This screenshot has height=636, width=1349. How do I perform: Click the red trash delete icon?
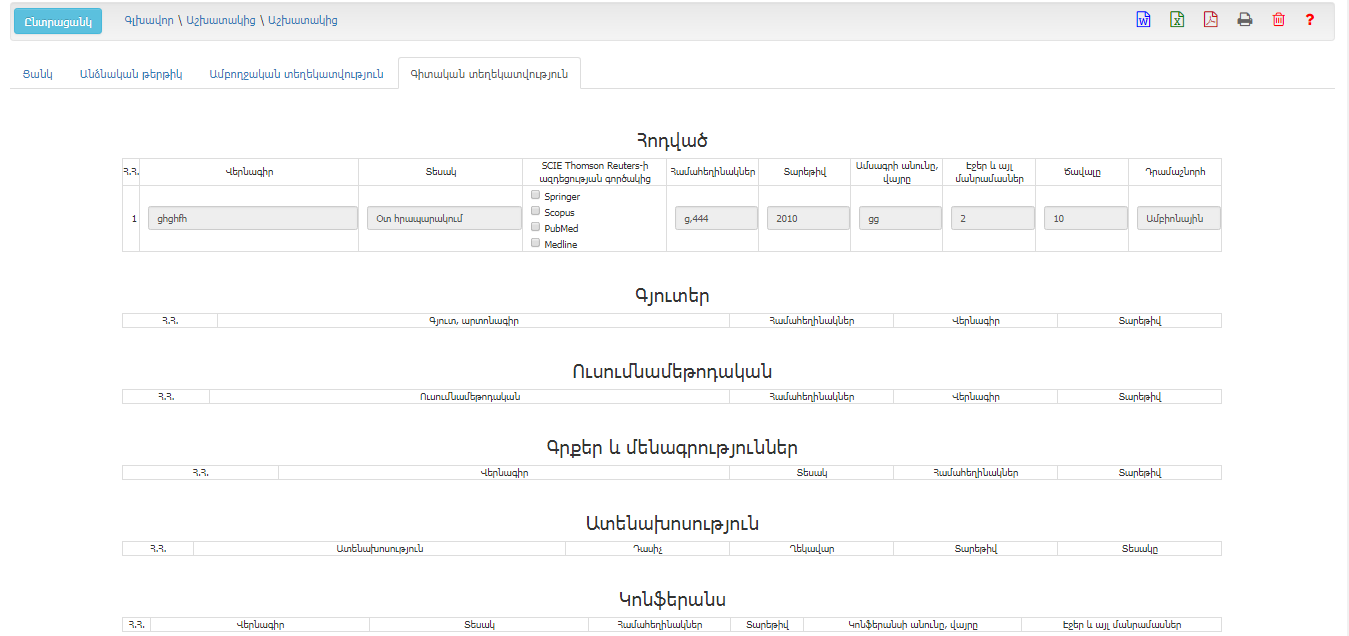pos(1278,20)
